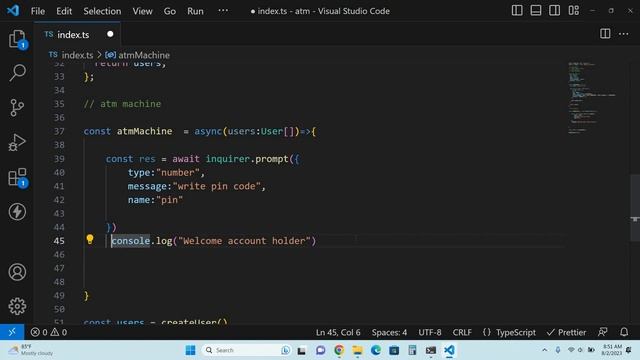Click the remote window indicator in the status bar
Image resolution: width=640 pixels, height=360 pixels.
(12, 332)
